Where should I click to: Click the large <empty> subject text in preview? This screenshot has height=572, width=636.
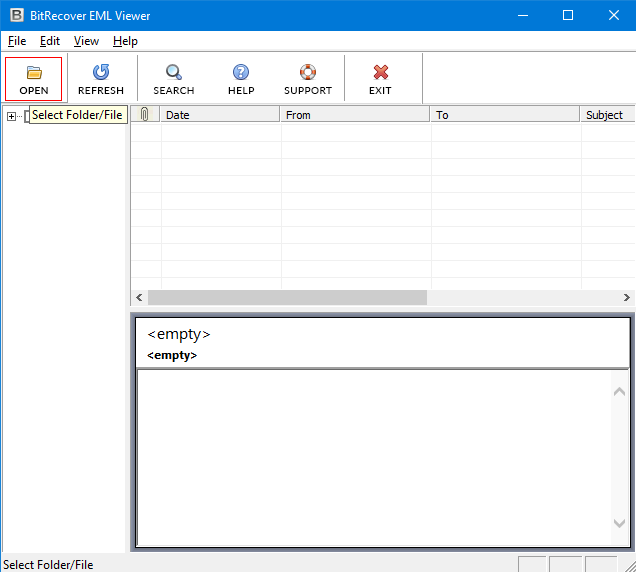tap(179, 334)
